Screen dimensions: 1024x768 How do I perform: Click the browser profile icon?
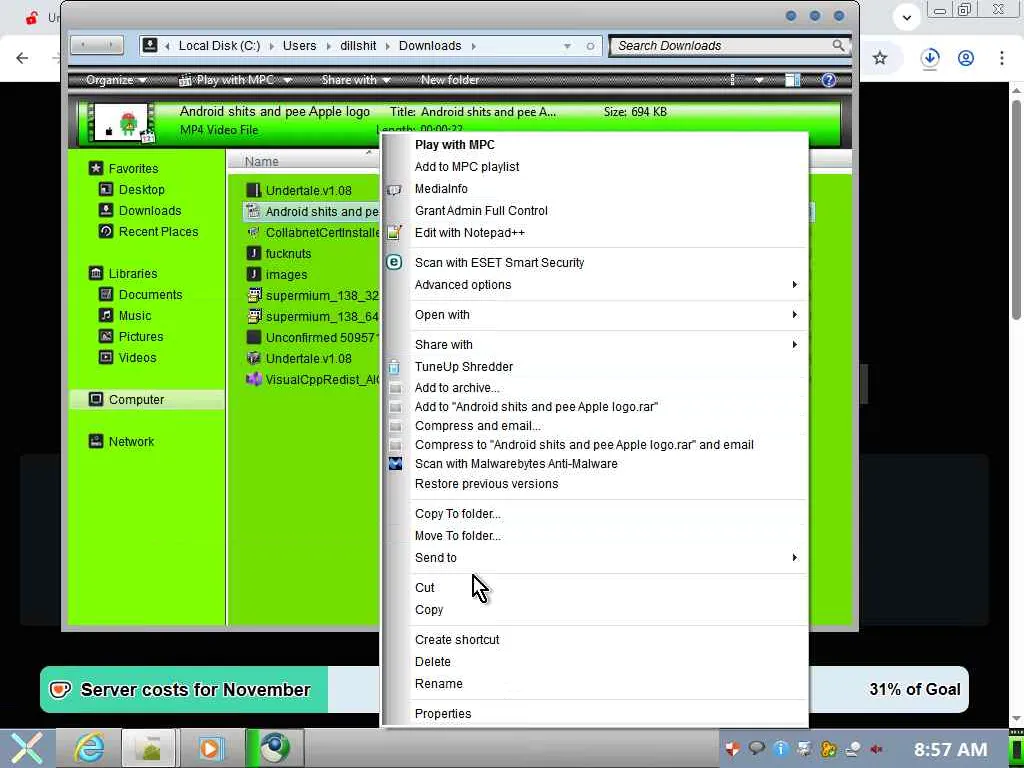pyautogui.click(x=966, y=58)
